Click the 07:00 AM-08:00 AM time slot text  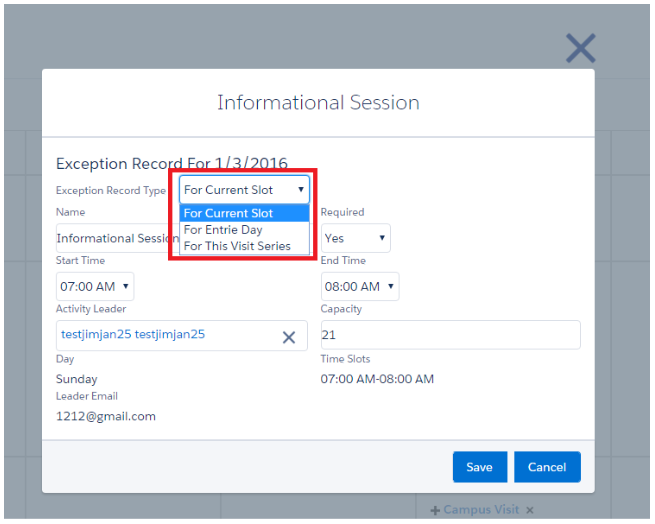377,379
